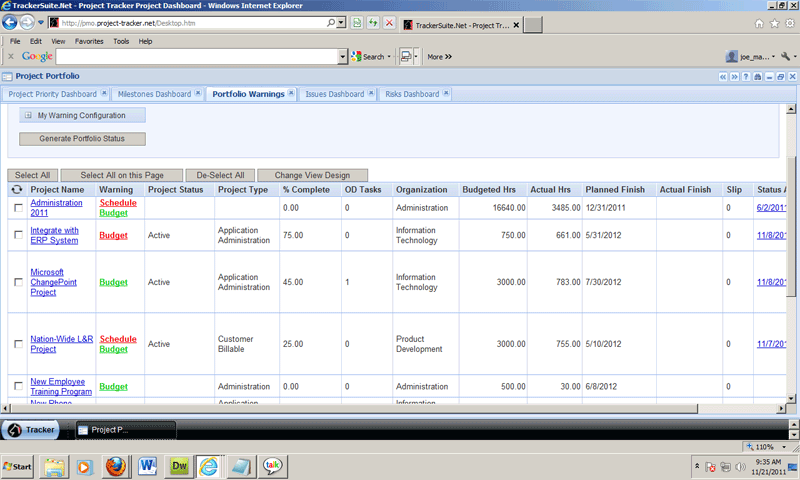Viewport: 800px width, 480px height.
Task: Open the Google search box history dropdown
Action: (x=343, y=57)
